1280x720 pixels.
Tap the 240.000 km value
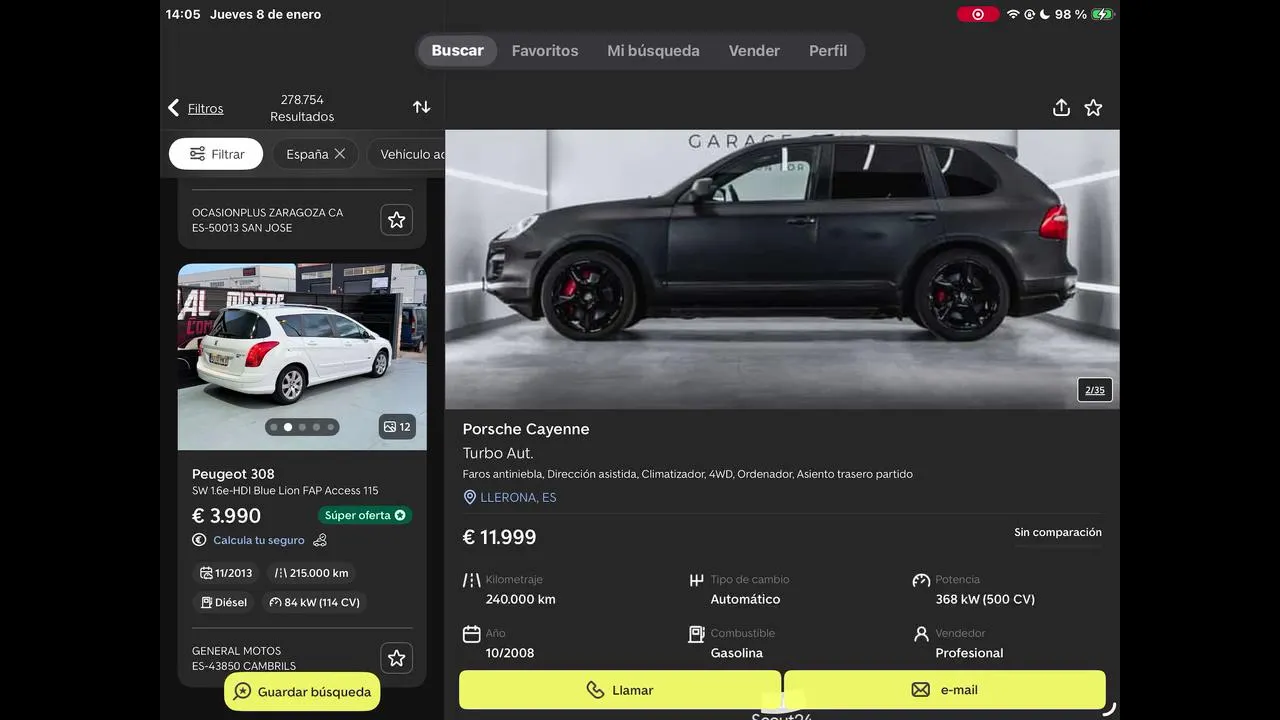[x=520, y=599]
